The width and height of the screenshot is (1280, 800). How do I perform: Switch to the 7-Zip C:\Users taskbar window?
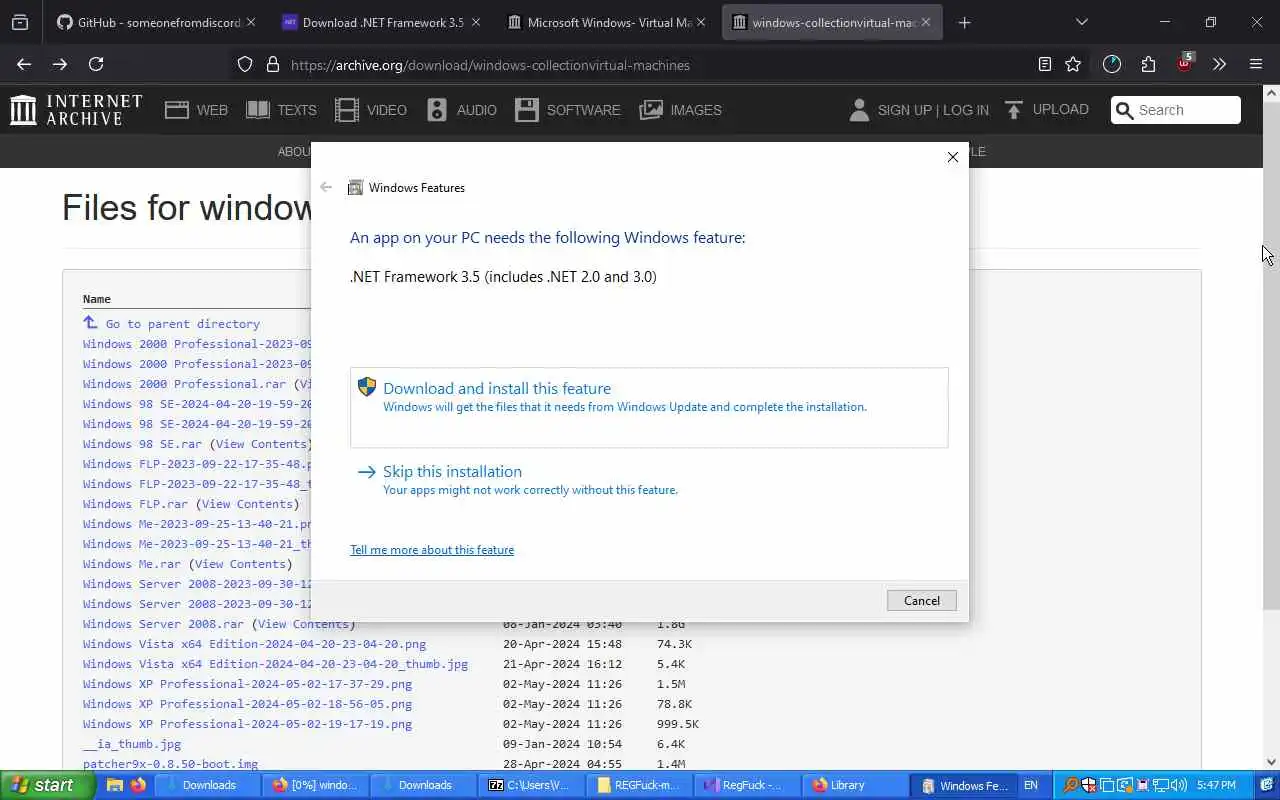[531, 785]
